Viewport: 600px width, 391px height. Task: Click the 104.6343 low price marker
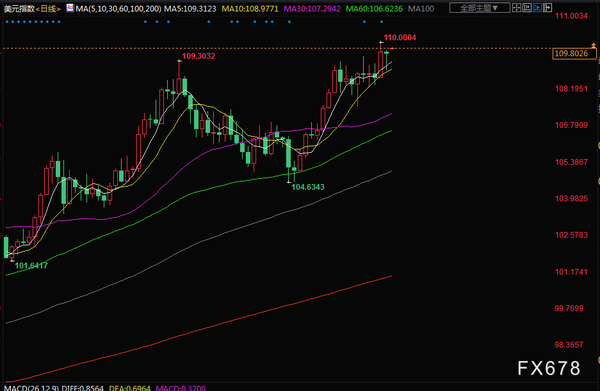click(x=308, y=187)
